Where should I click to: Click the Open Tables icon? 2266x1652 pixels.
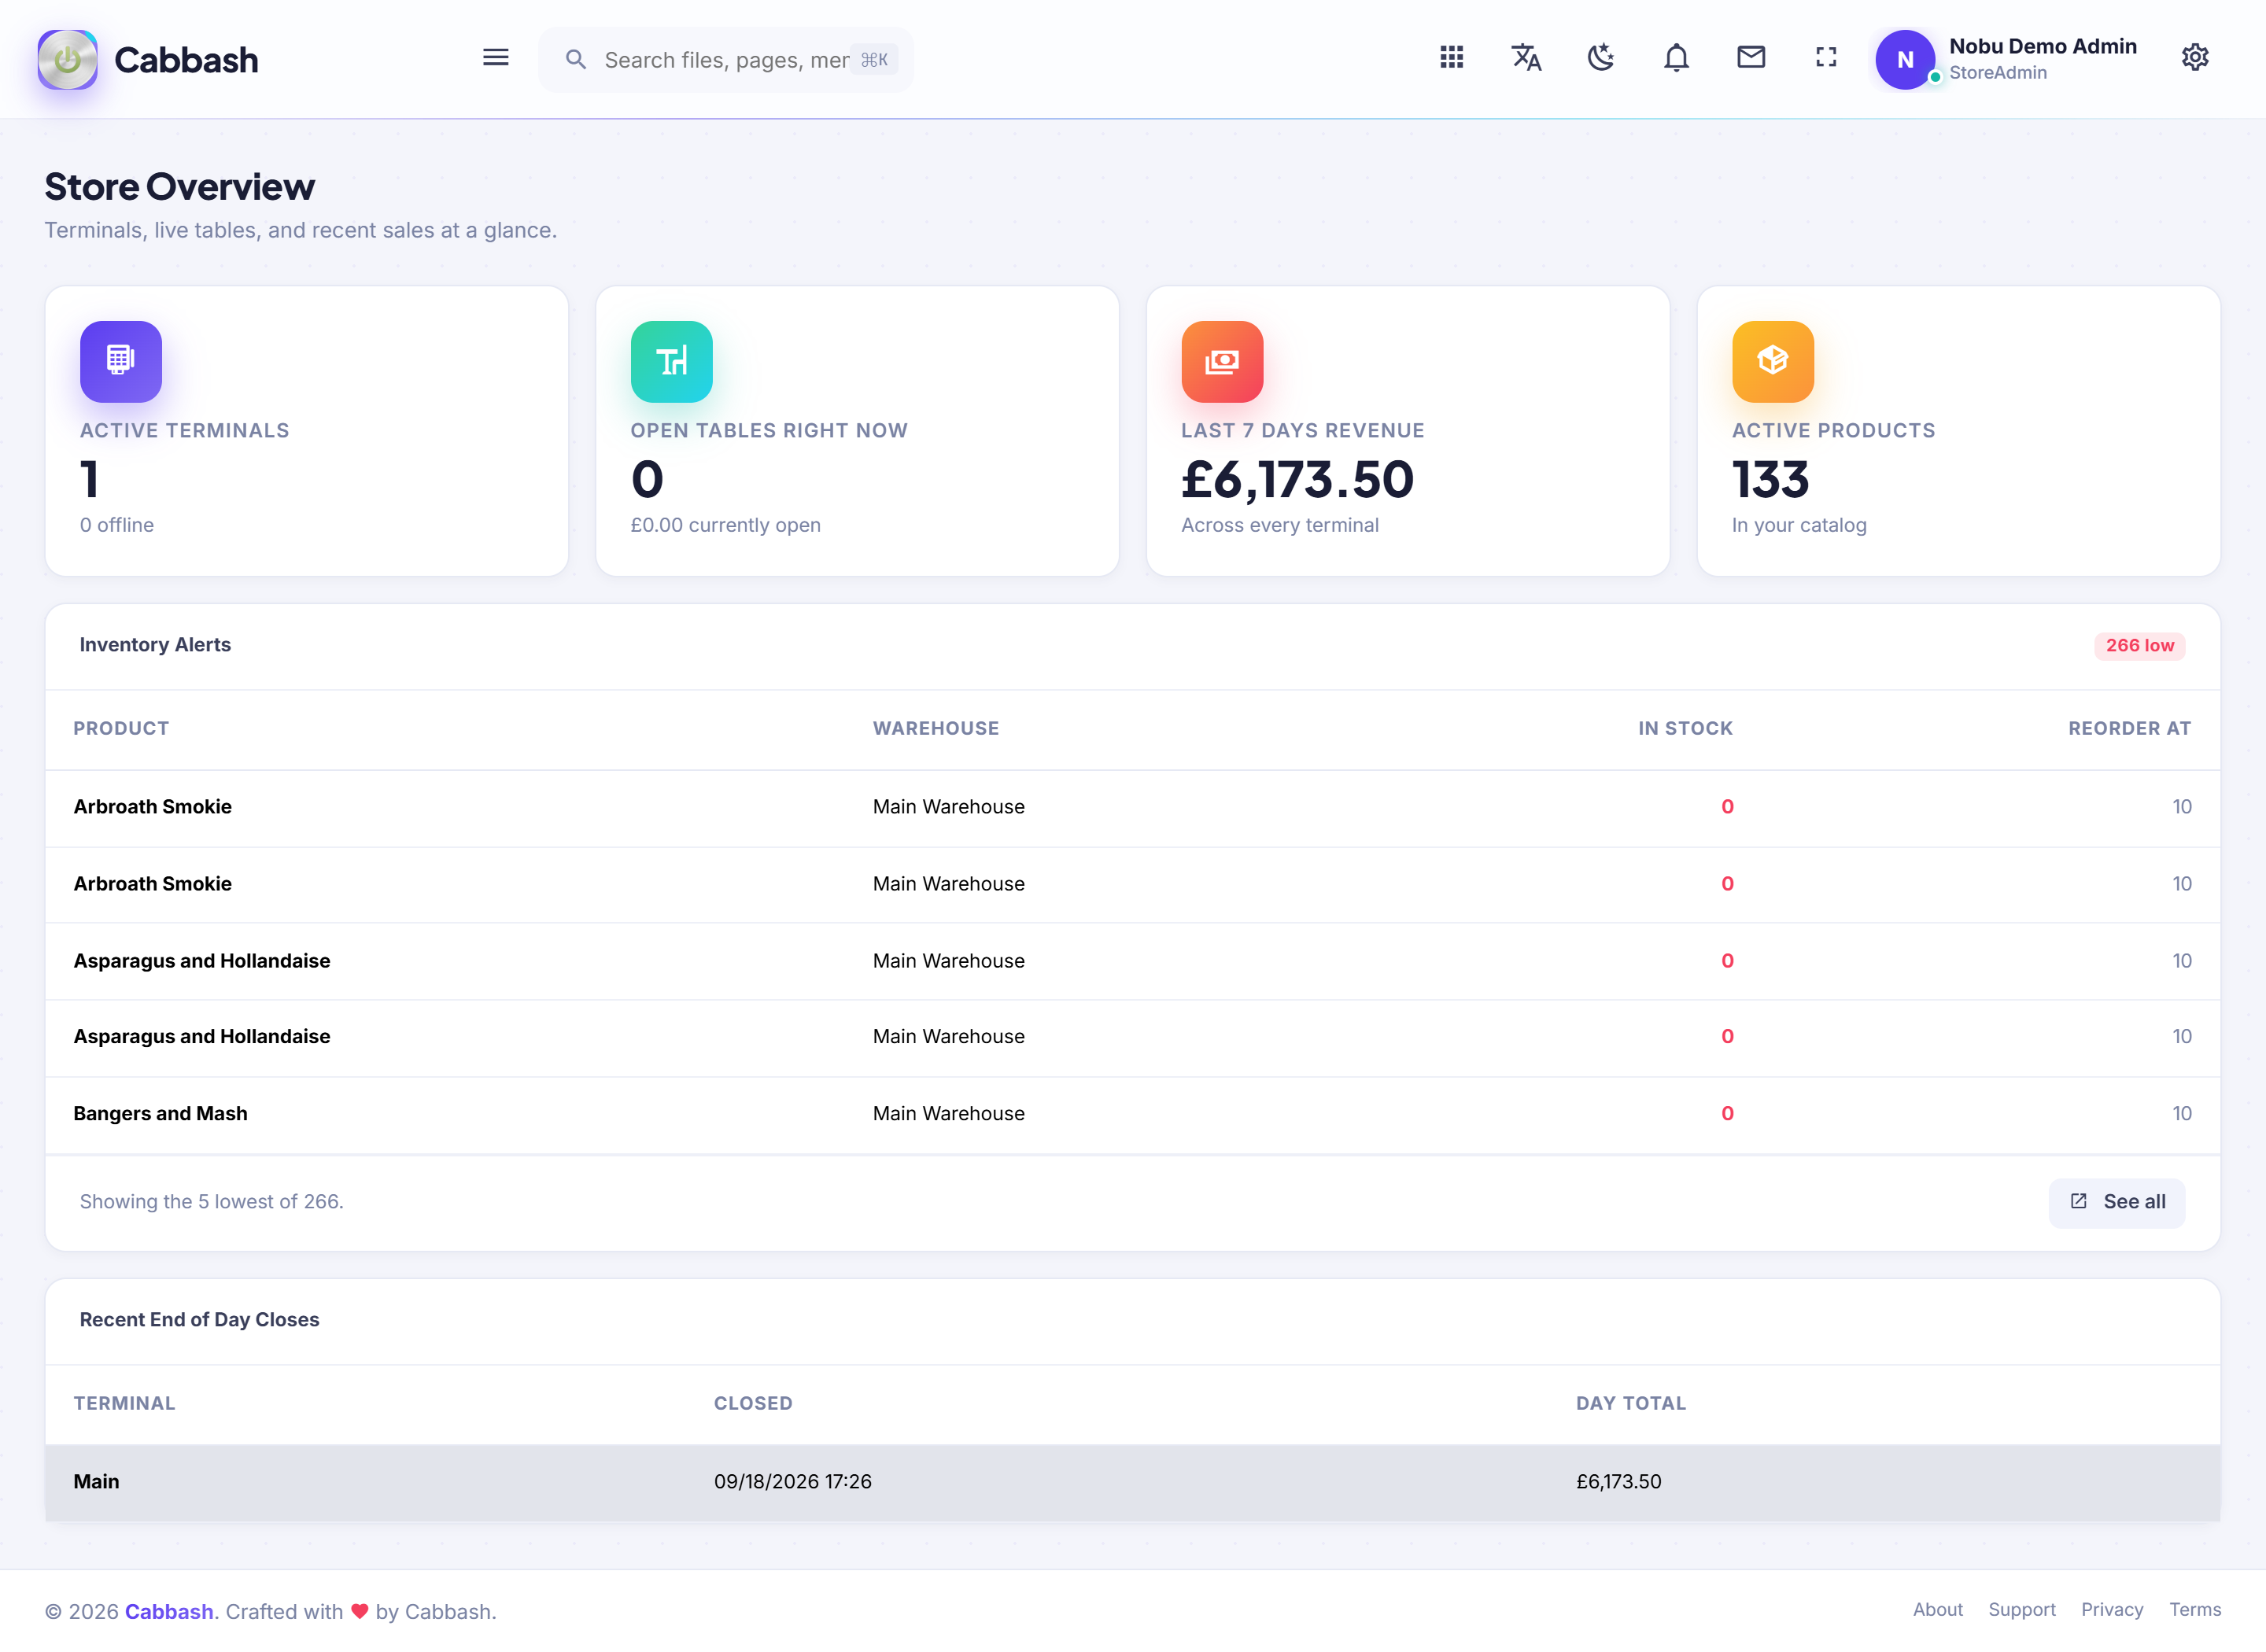pyautogui.click(x=672, y=361)
